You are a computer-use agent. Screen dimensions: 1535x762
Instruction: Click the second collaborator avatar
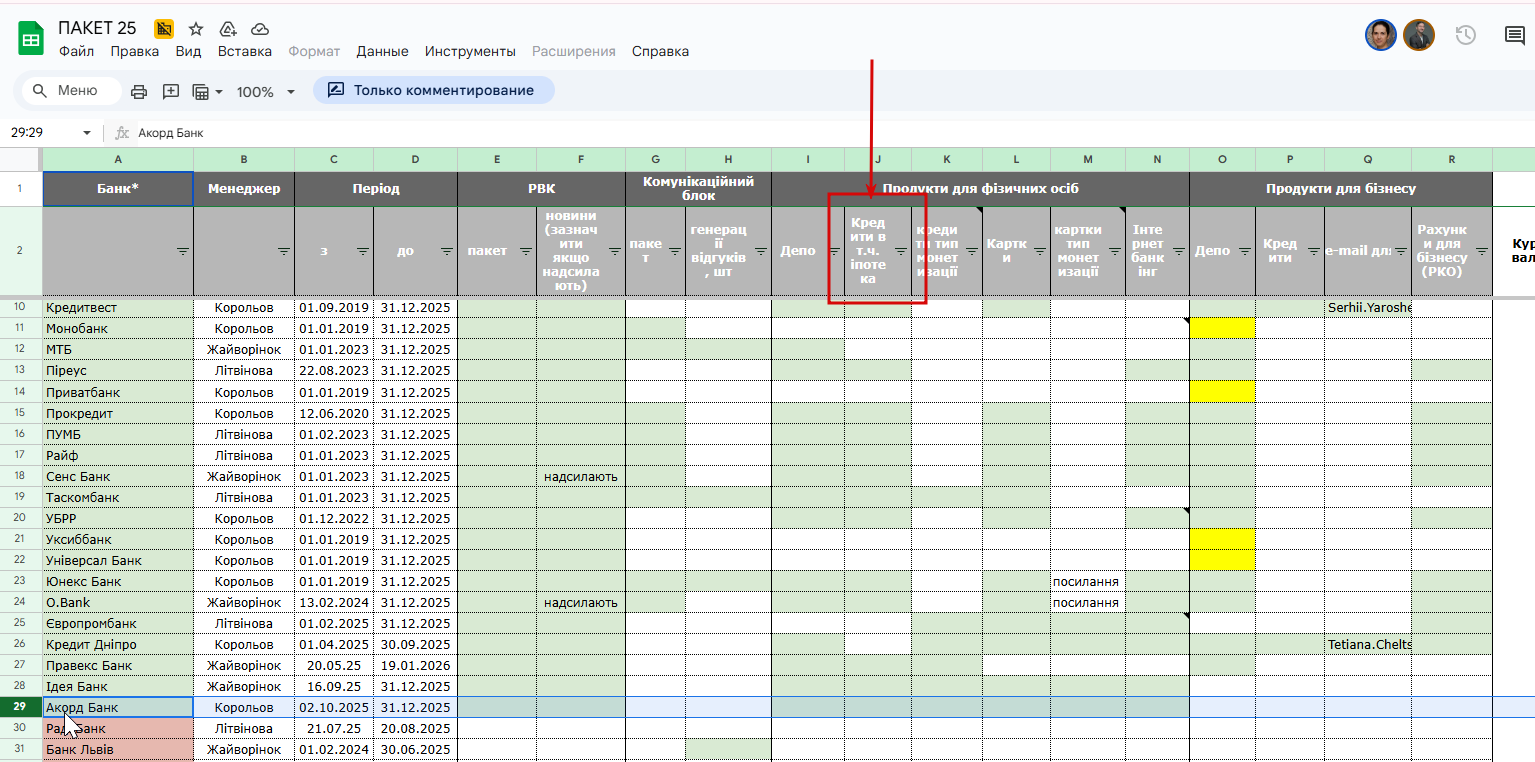[x=1419, y=36]
